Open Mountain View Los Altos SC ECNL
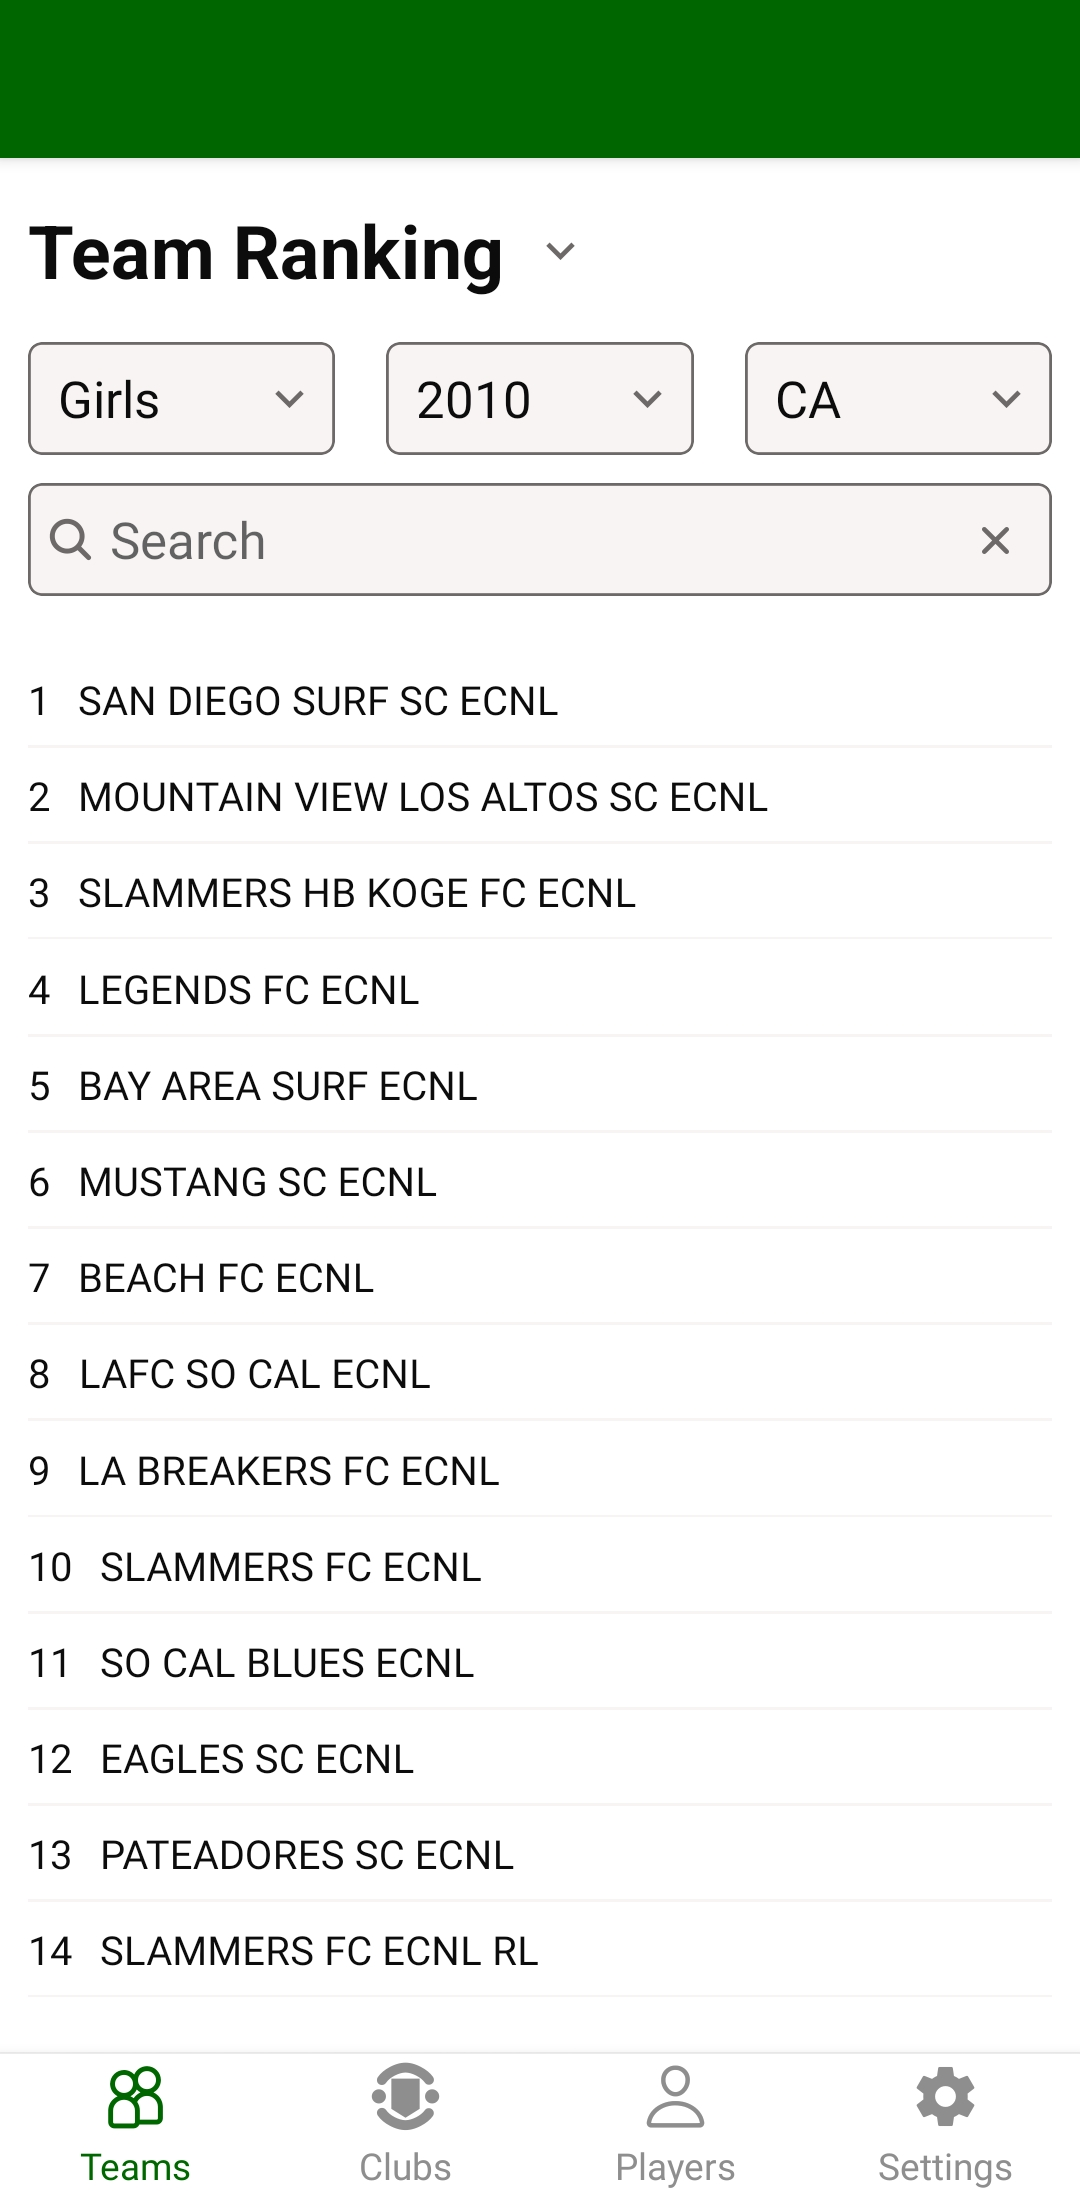Screen dimensions: 1080x2191 (x=423, y=797)
